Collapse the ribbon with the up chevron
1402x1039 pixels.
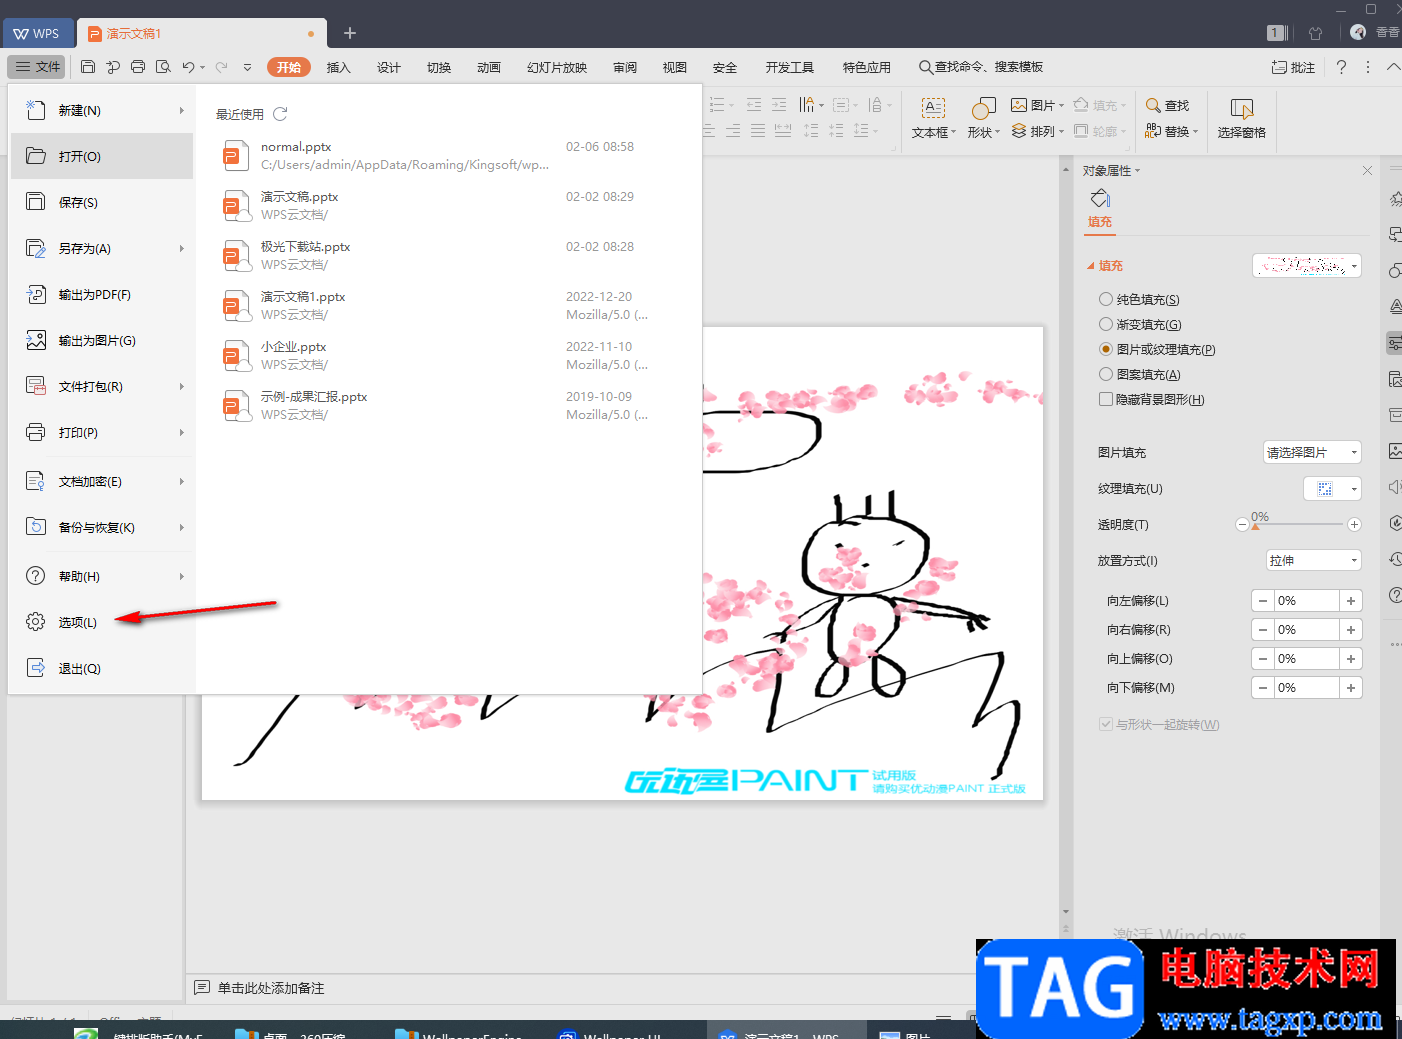(x=1394, y=67)
